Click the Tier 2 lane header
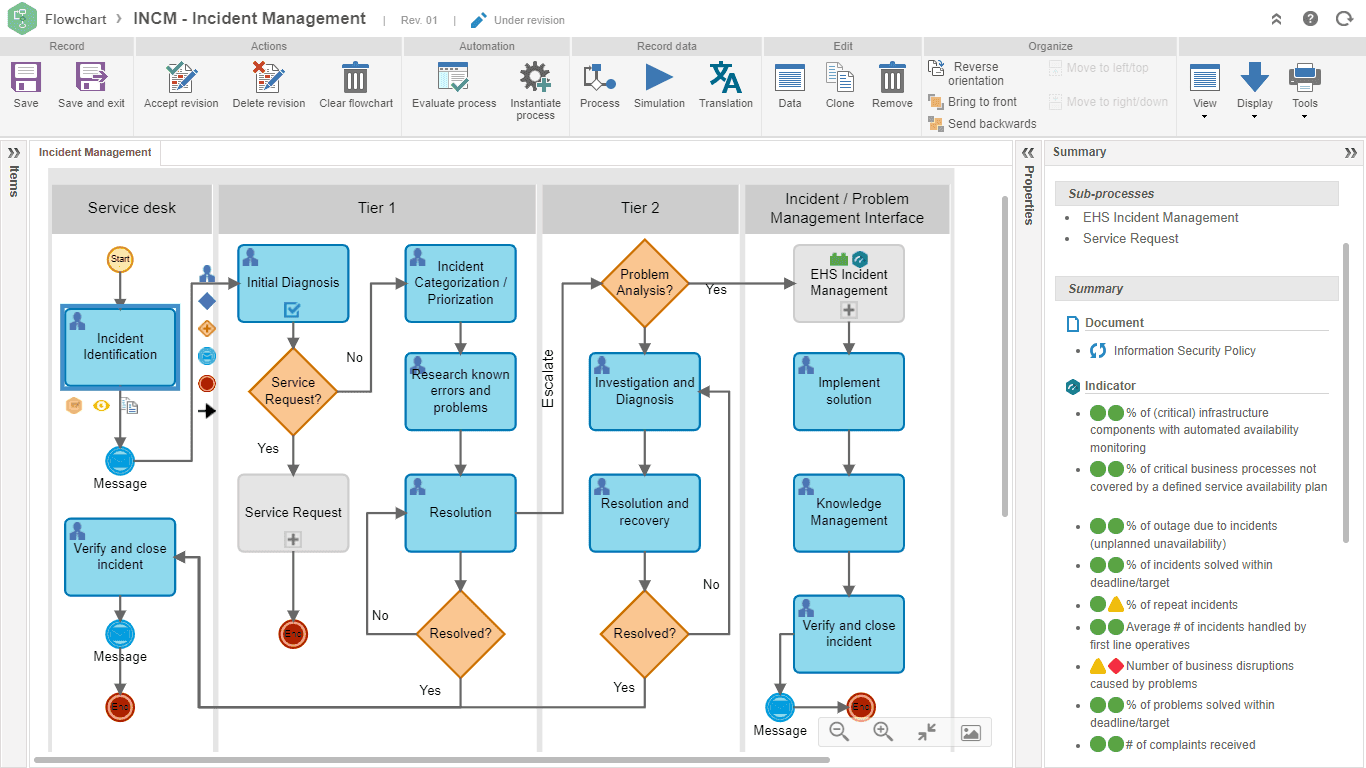1366x768 pixels. point(640,208)
